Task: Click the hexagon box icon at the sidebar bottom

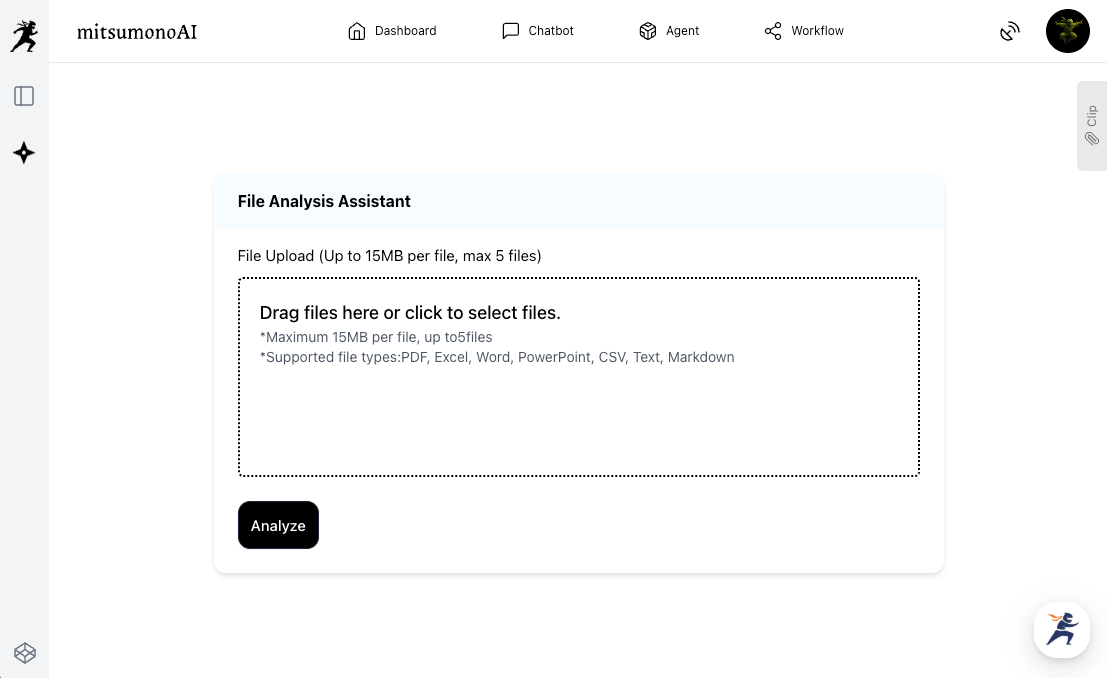Action: [25, 653]
